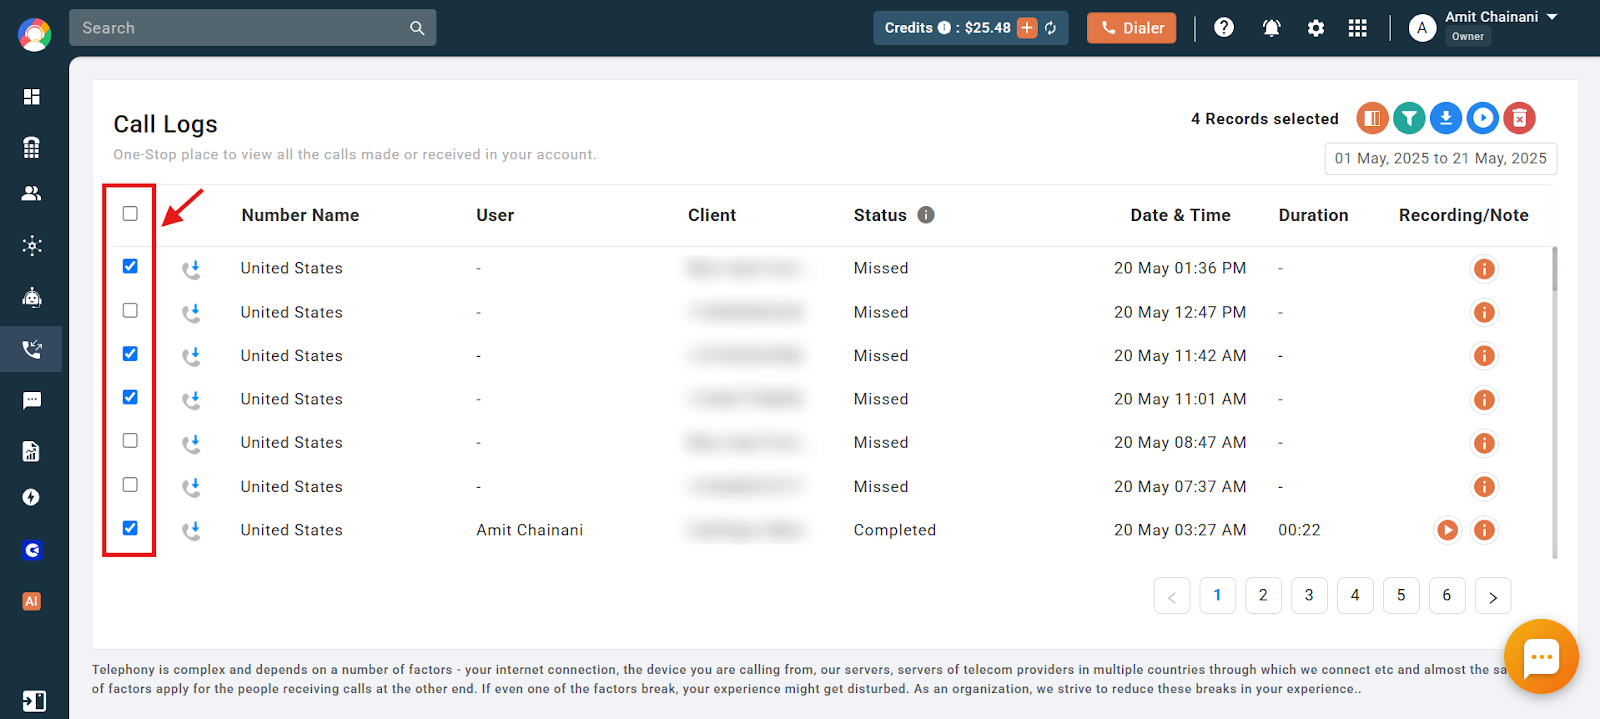
Task: Open the apps grid icon
Action: (1357, 28)
